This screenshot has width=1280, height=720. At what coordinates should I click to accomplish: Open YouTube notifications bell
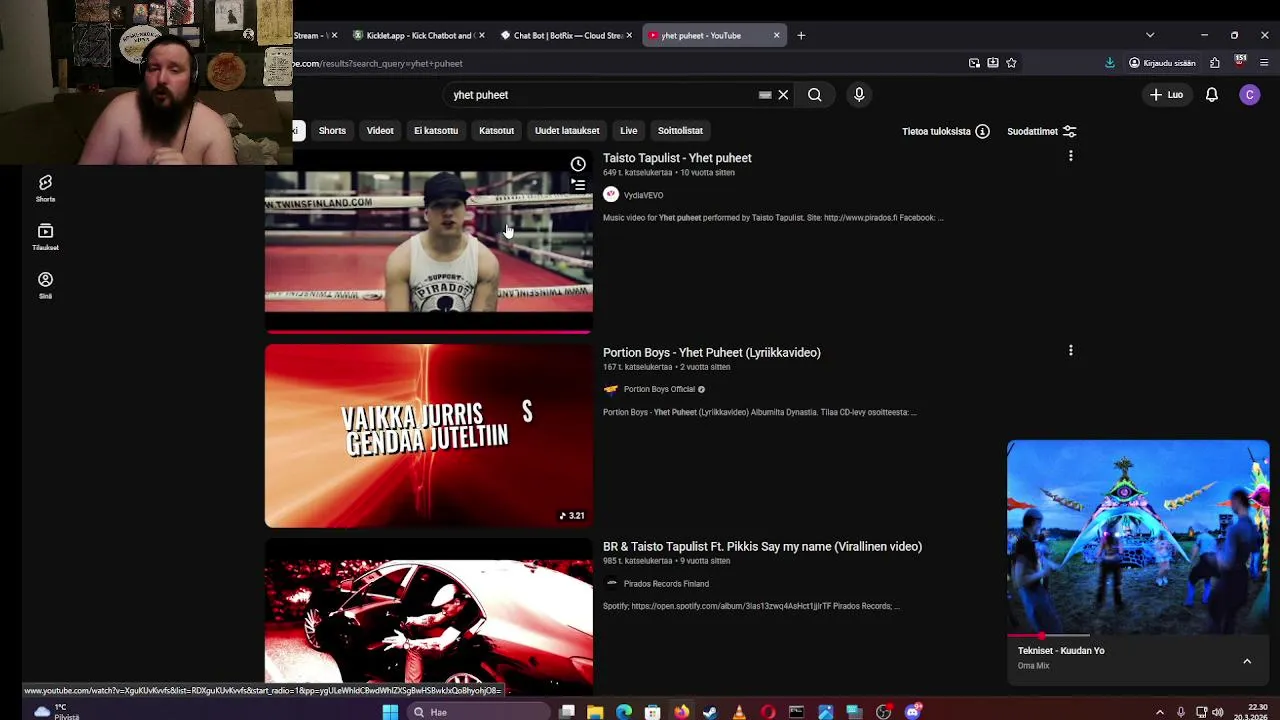1211,95
